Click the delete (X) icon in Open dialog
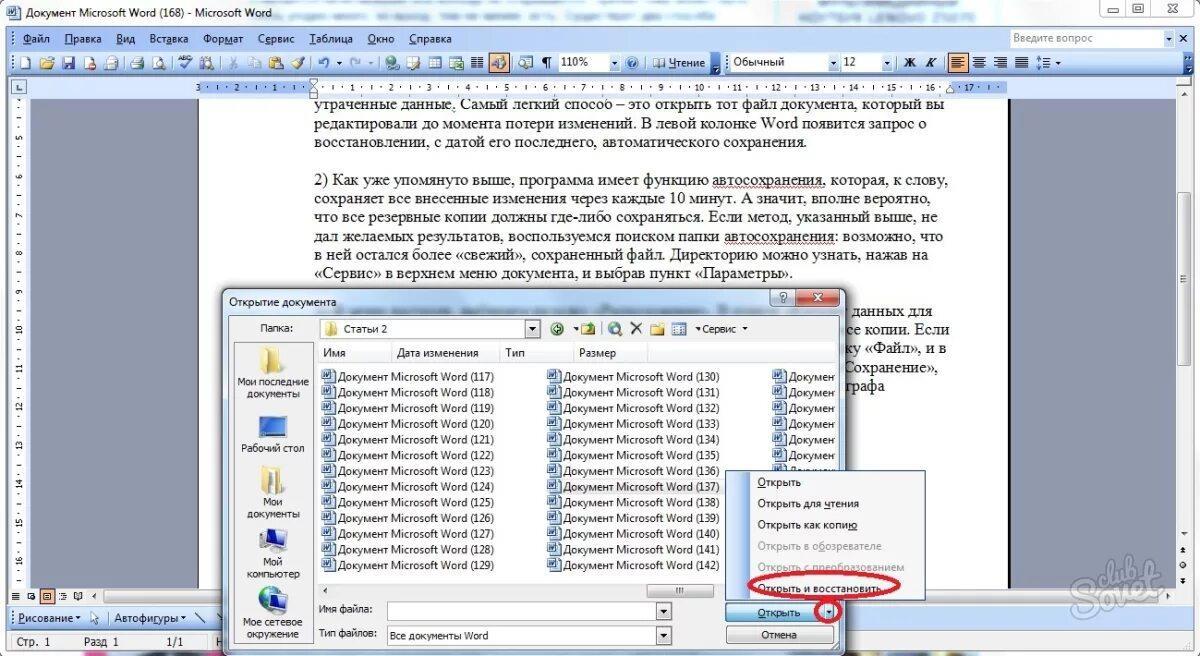Image resolution: width=1200 pixels, height=656 pixels. (636, 329)
